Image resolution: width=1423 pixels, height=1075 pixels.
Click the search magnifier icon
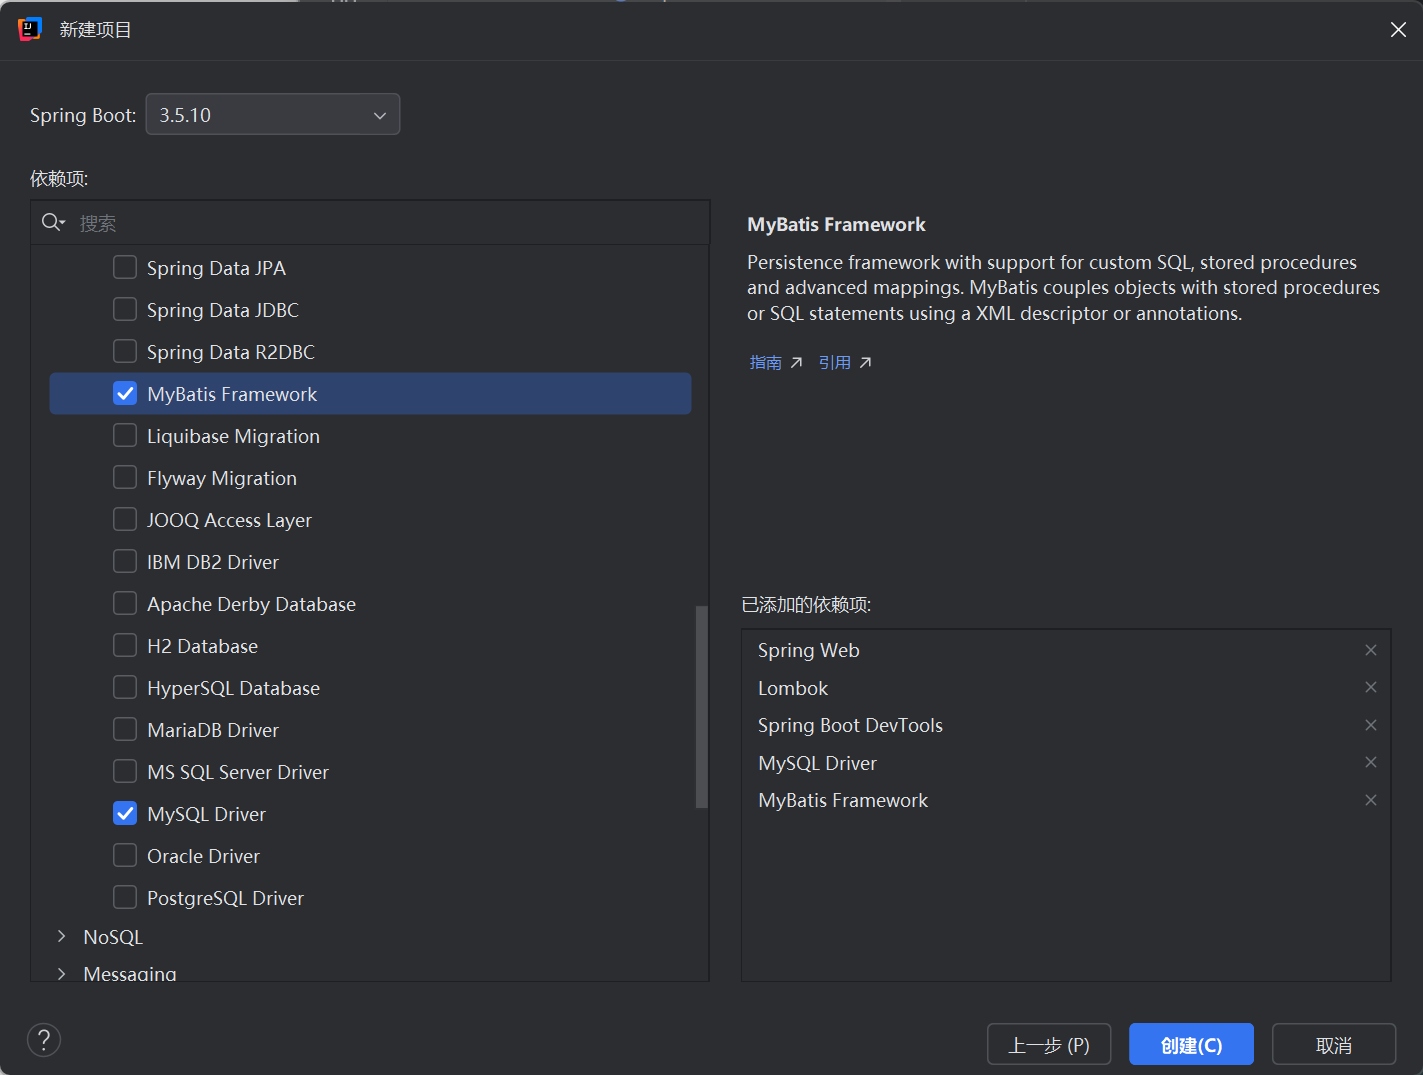coord(52,223)
